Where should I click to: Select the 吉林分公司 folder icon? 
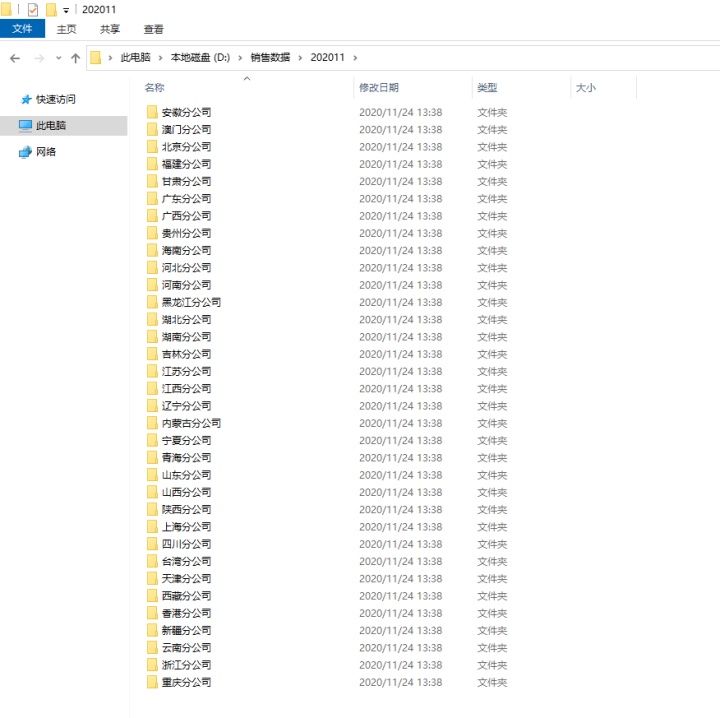152,354
